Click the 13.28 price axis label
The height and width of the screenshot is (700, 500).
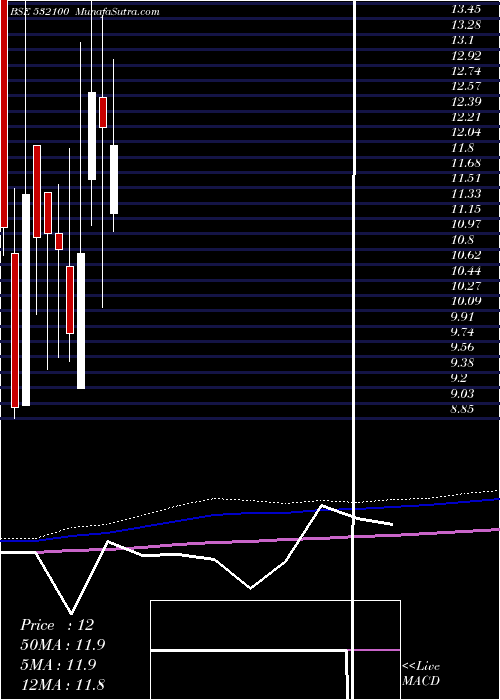tap(467, 25)
